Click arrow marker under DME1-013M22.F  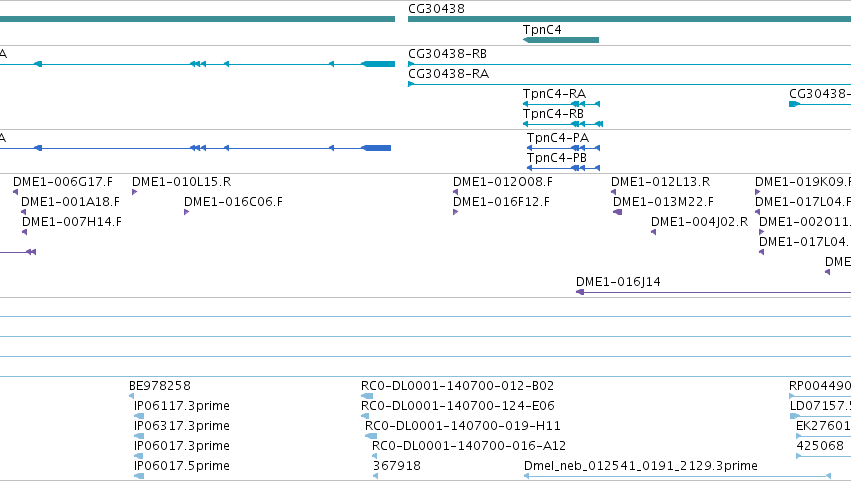pyautogui.click(x=617, y=212)
